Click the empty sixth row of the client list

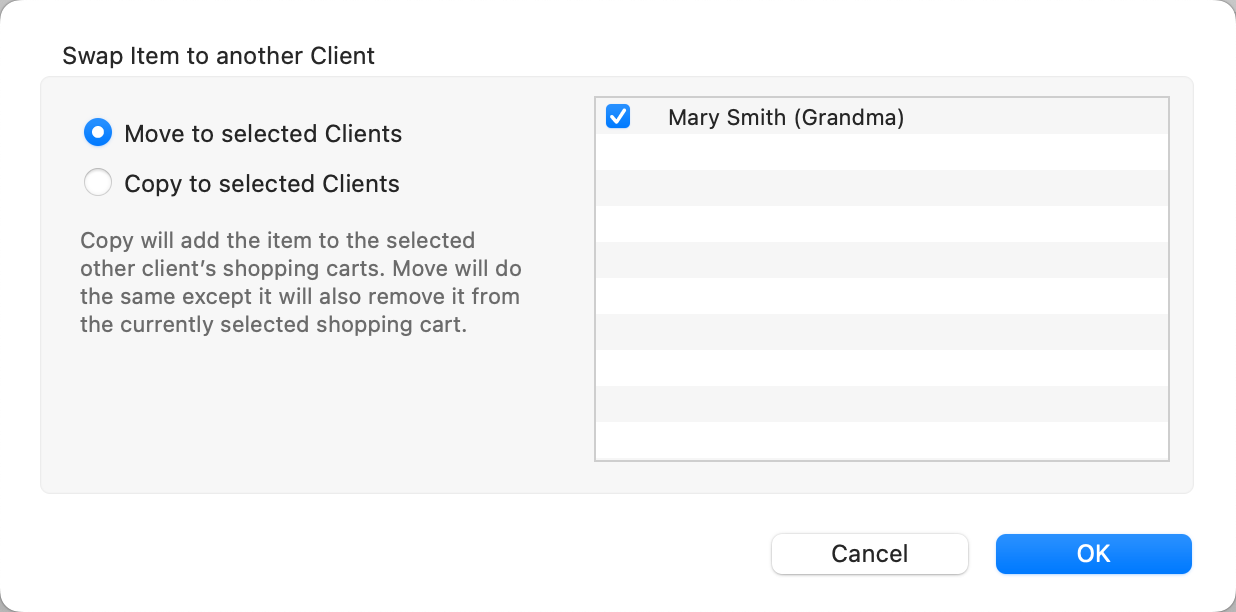click(882, 297)
